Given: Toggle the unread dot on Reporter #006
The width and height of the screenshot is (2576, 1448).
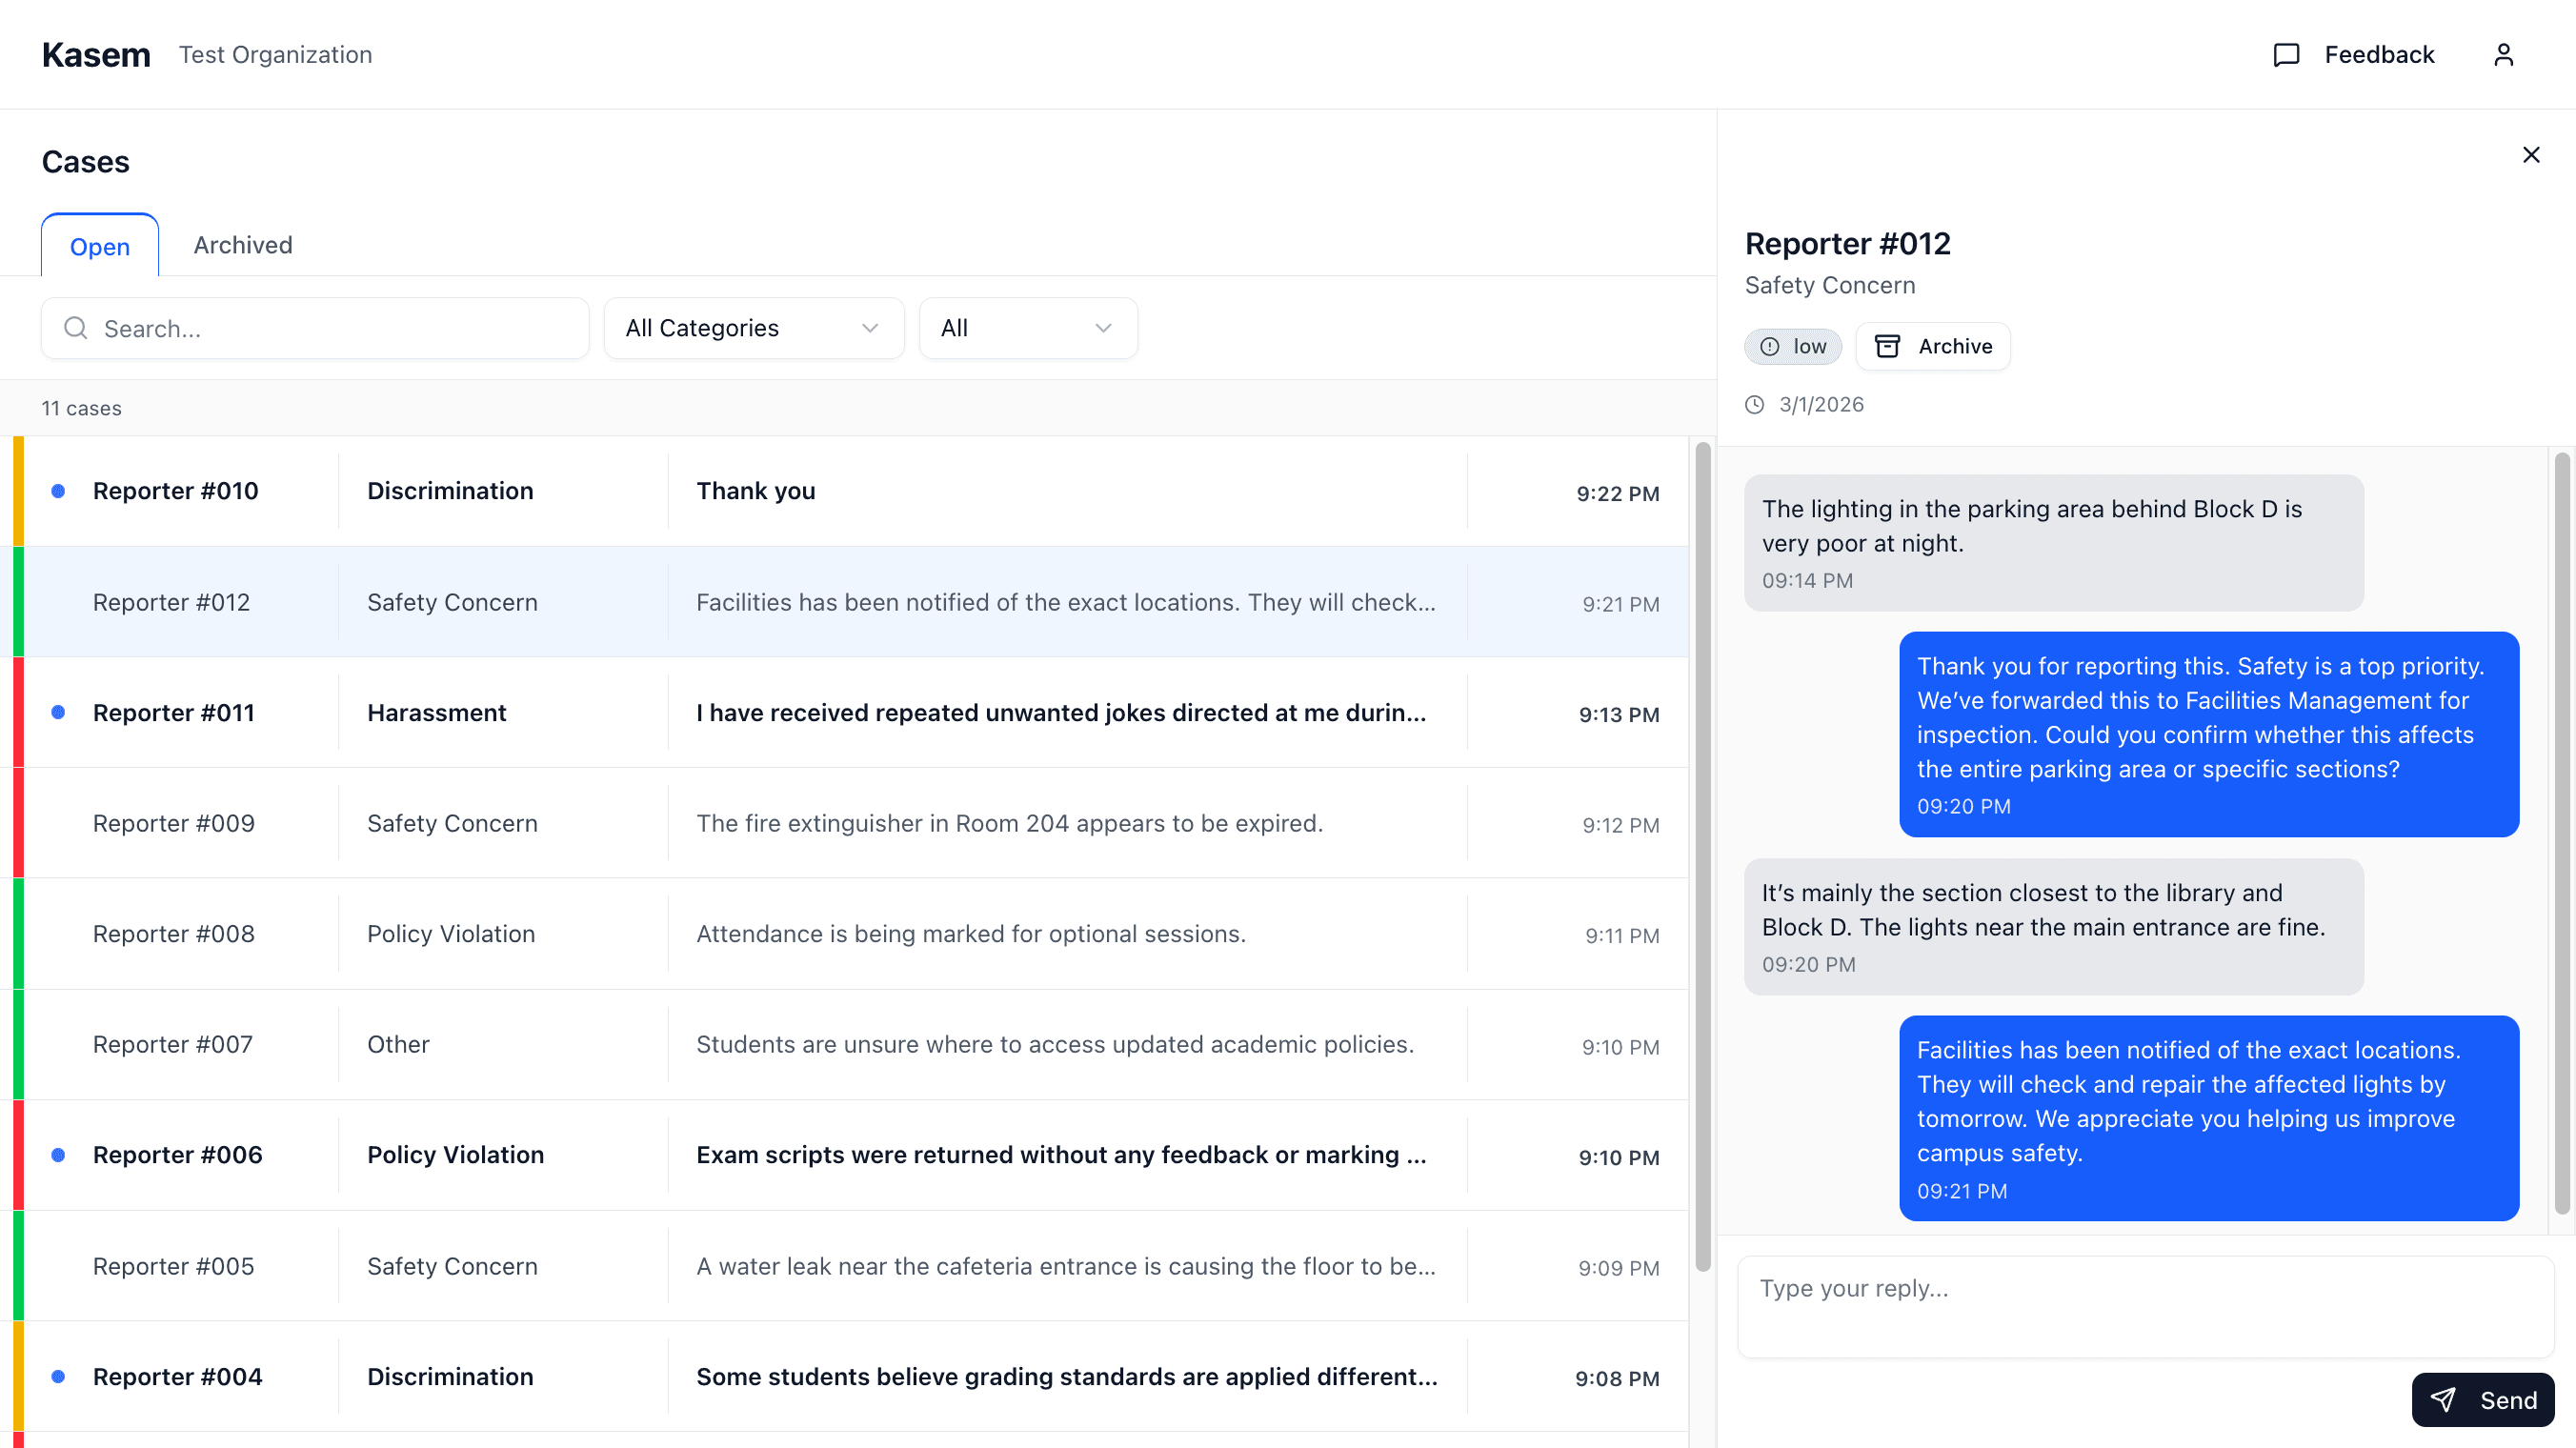Looking at the screenshot, I should coord(58,1154).
